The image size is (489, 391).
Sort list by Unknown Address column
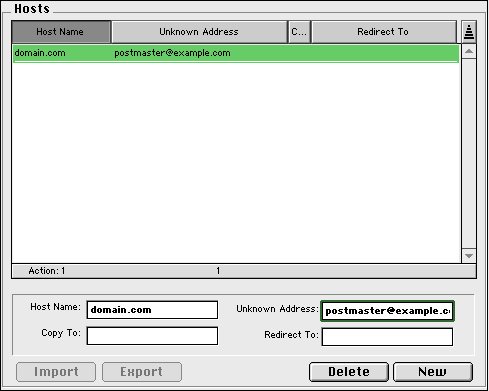199,32
